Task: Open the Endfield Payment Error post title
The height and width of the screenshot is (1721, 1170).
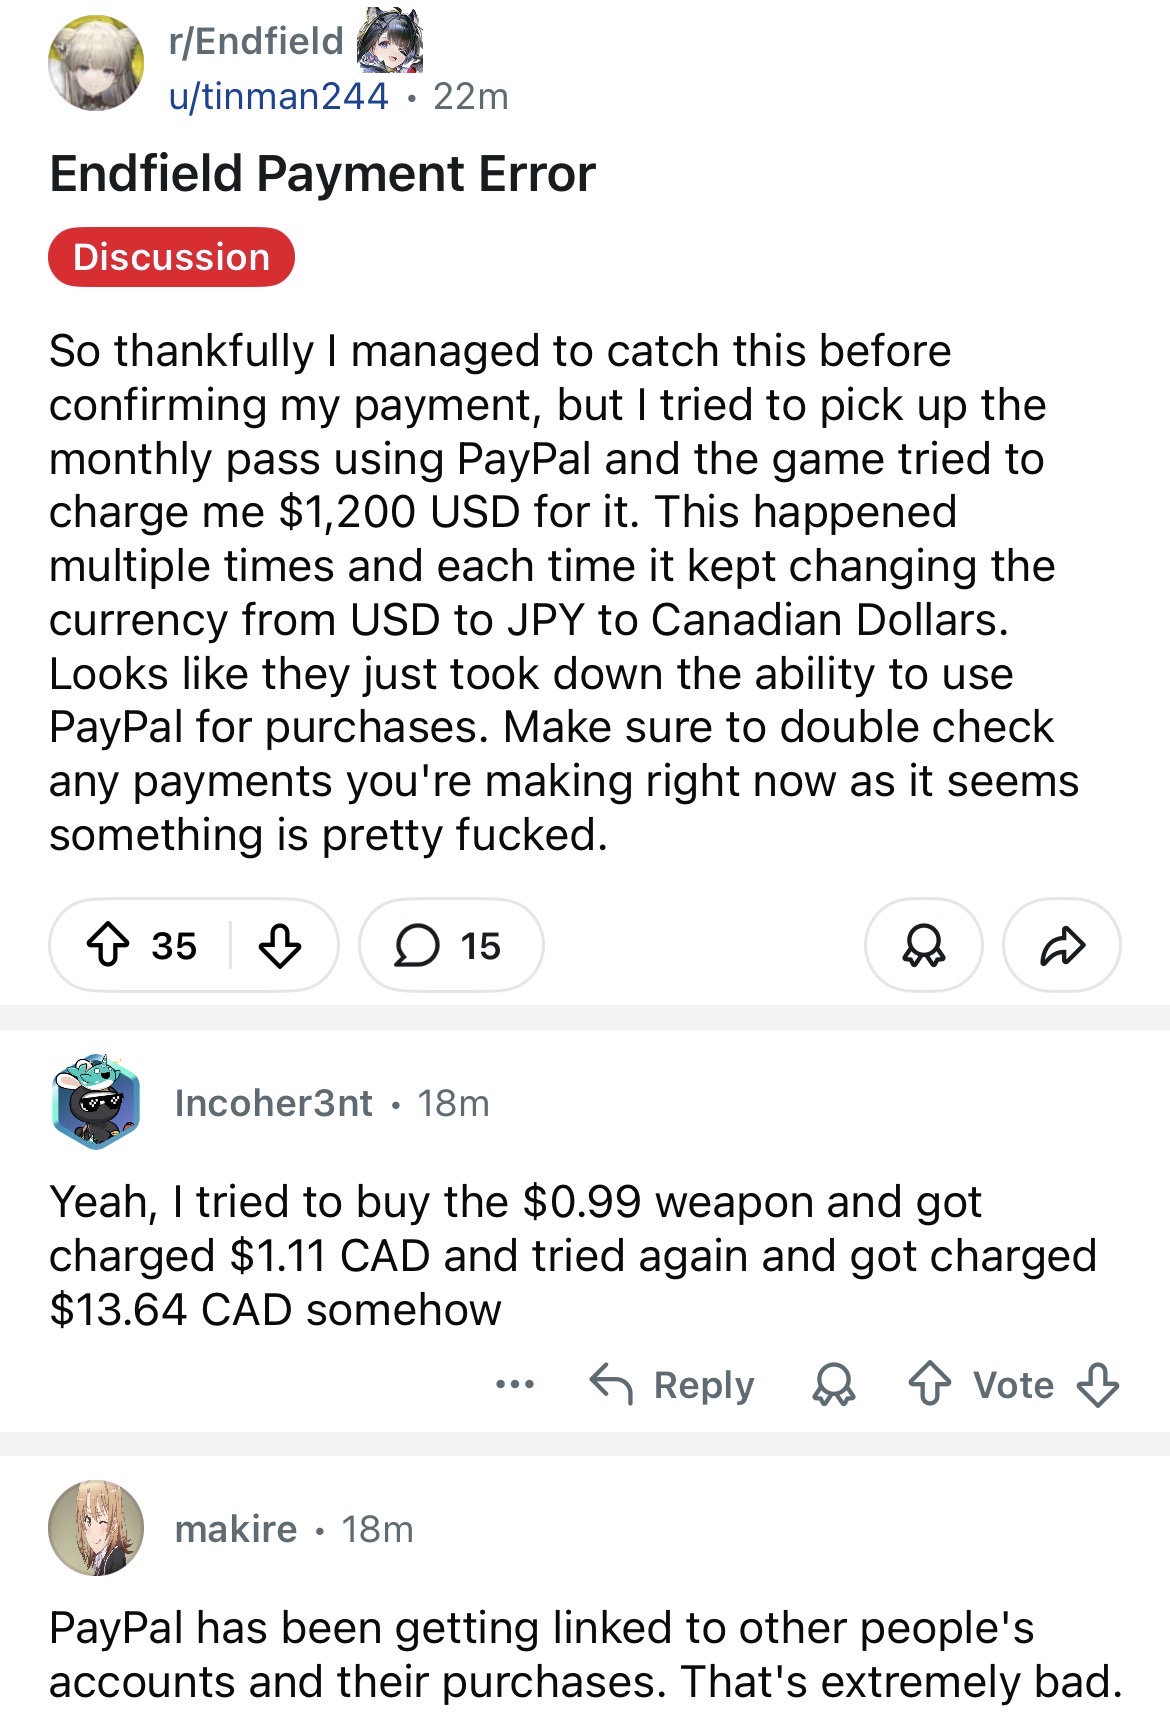Action: click(322, 174)
